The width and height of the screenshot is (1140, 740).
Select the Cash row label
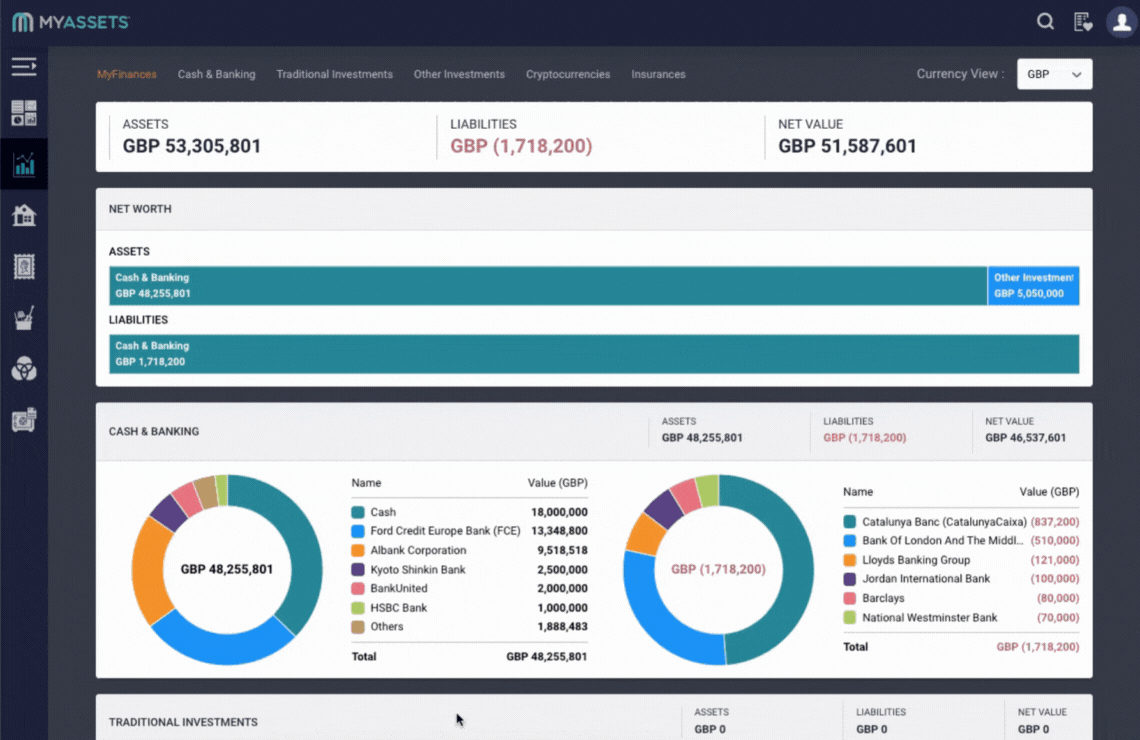point(383,512)
